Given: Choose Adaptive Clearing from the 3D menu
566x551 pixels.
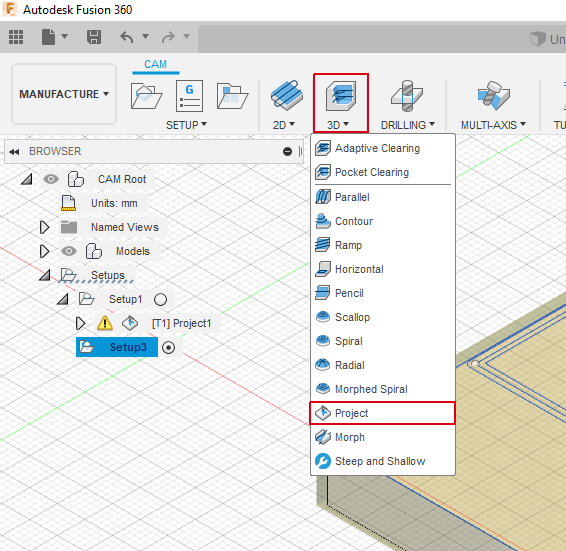Looking at the screenshot, I should (383, 148).
